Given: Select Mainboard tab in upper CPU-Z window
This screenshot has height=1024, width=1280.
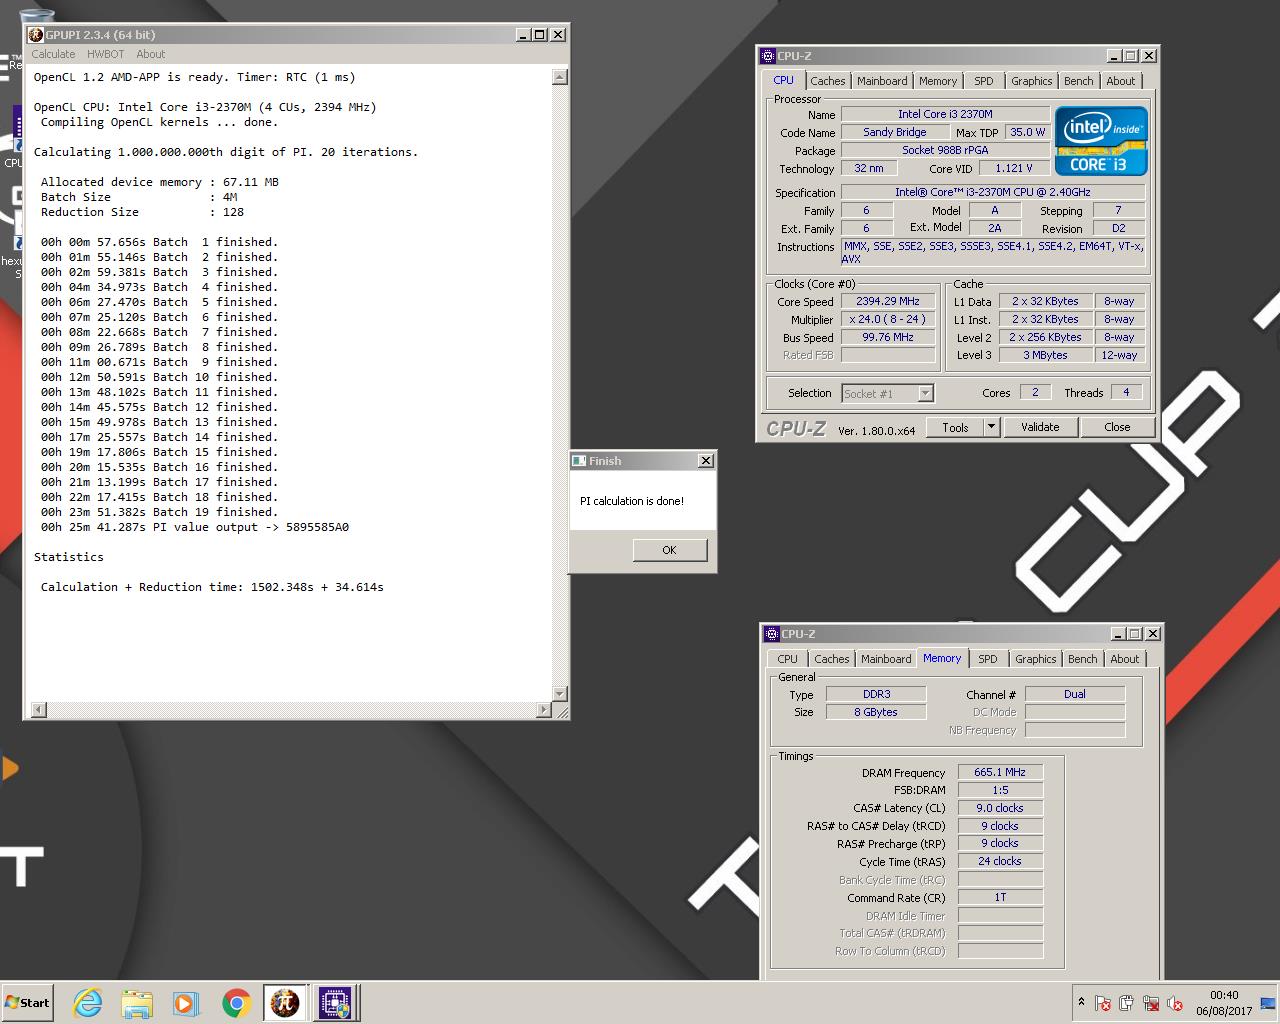Looking at the screenshot, I should [882, 81].
